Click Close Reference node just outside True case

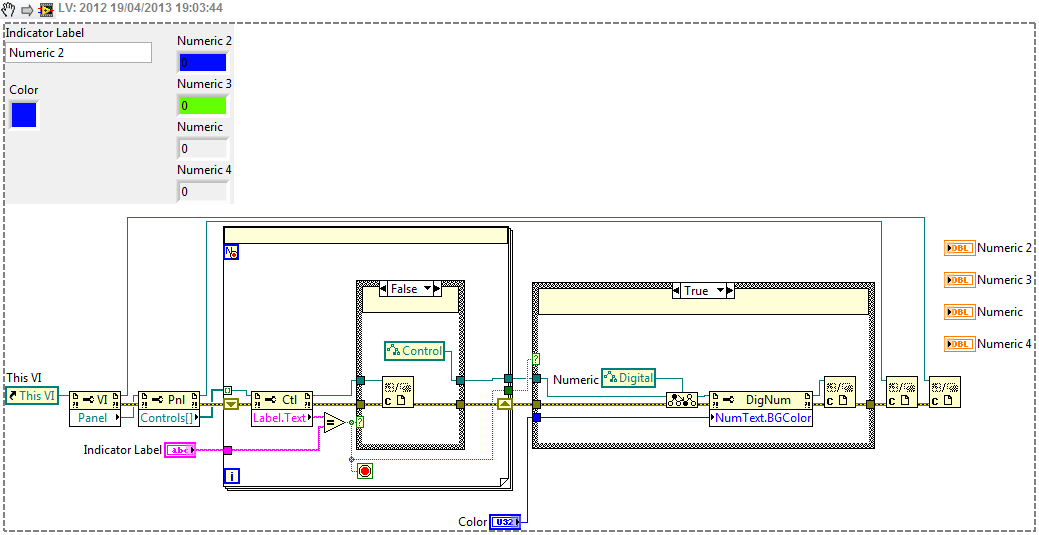coord(902,392)
